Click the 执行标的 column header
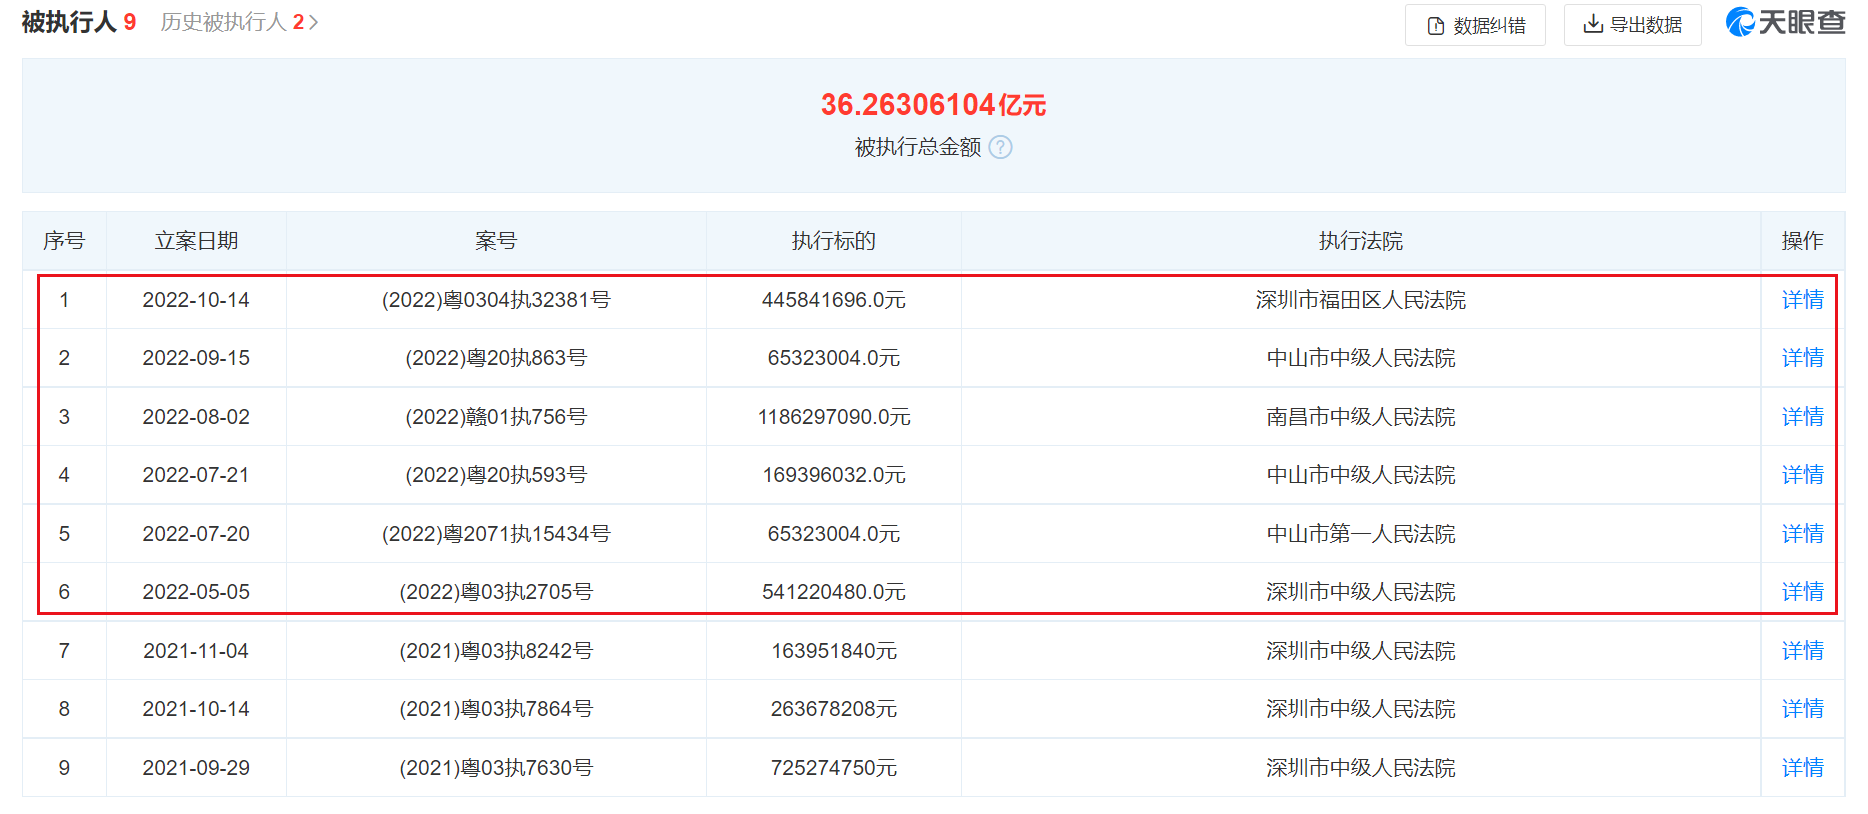This screenshot has height=814, width=1868. 834,241
